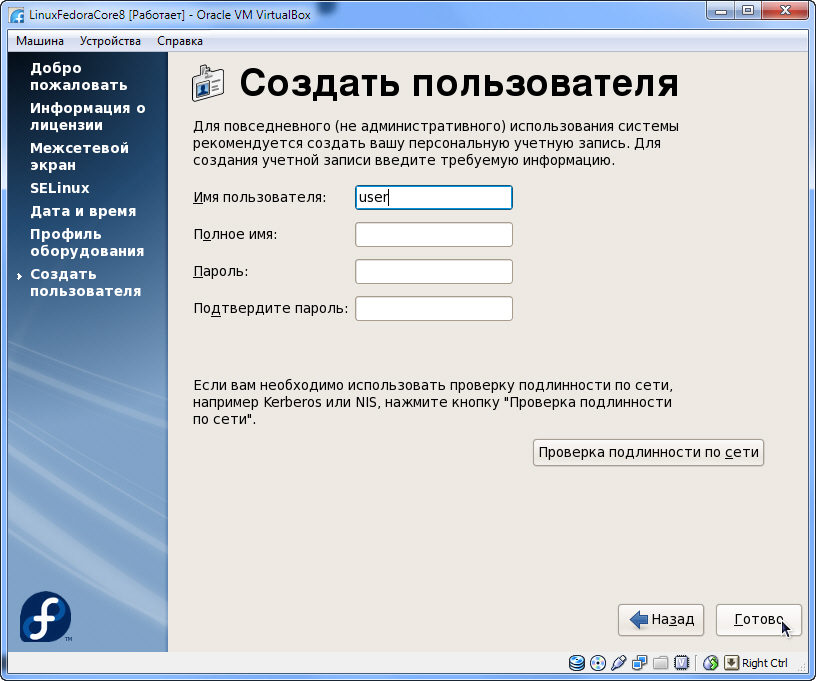Focus the Имя пользователя input field
The width and height of the screenshot is (816, 681).
(x=434, y=198)
